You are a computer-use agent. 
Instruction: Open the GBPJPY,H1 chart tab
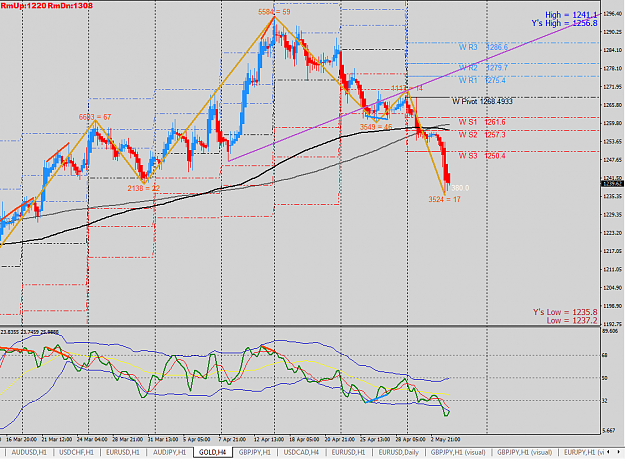click(x=255, y=452)
